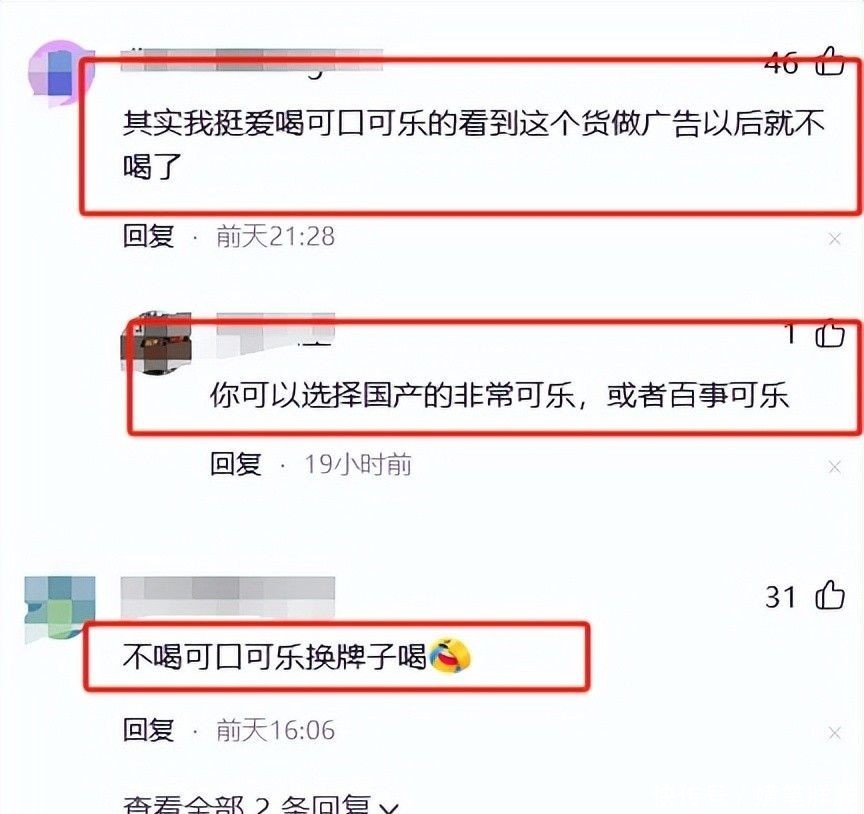Viewport: 864px width, 814px height.
Task: Open the green-blue avatar of third commenter
Action: pos(60,610)
